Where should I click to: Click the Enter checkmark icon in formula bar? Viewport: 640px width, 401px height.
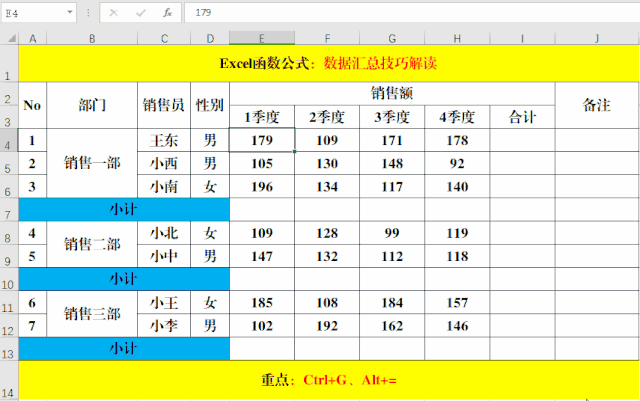pyautogui.click(x=141, y=13)
